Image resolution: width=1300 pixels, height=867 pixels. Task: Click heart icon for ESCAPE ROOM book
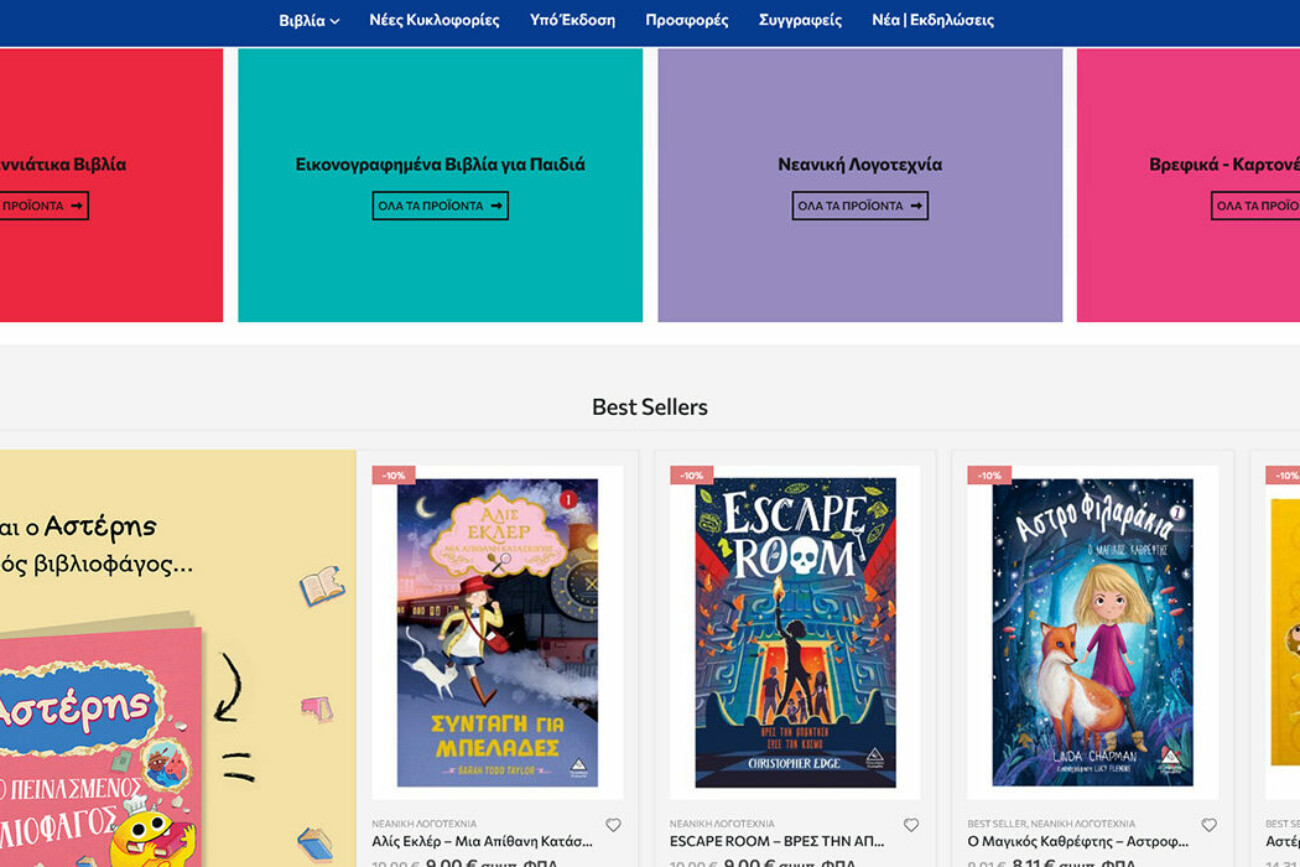[911, 825]
